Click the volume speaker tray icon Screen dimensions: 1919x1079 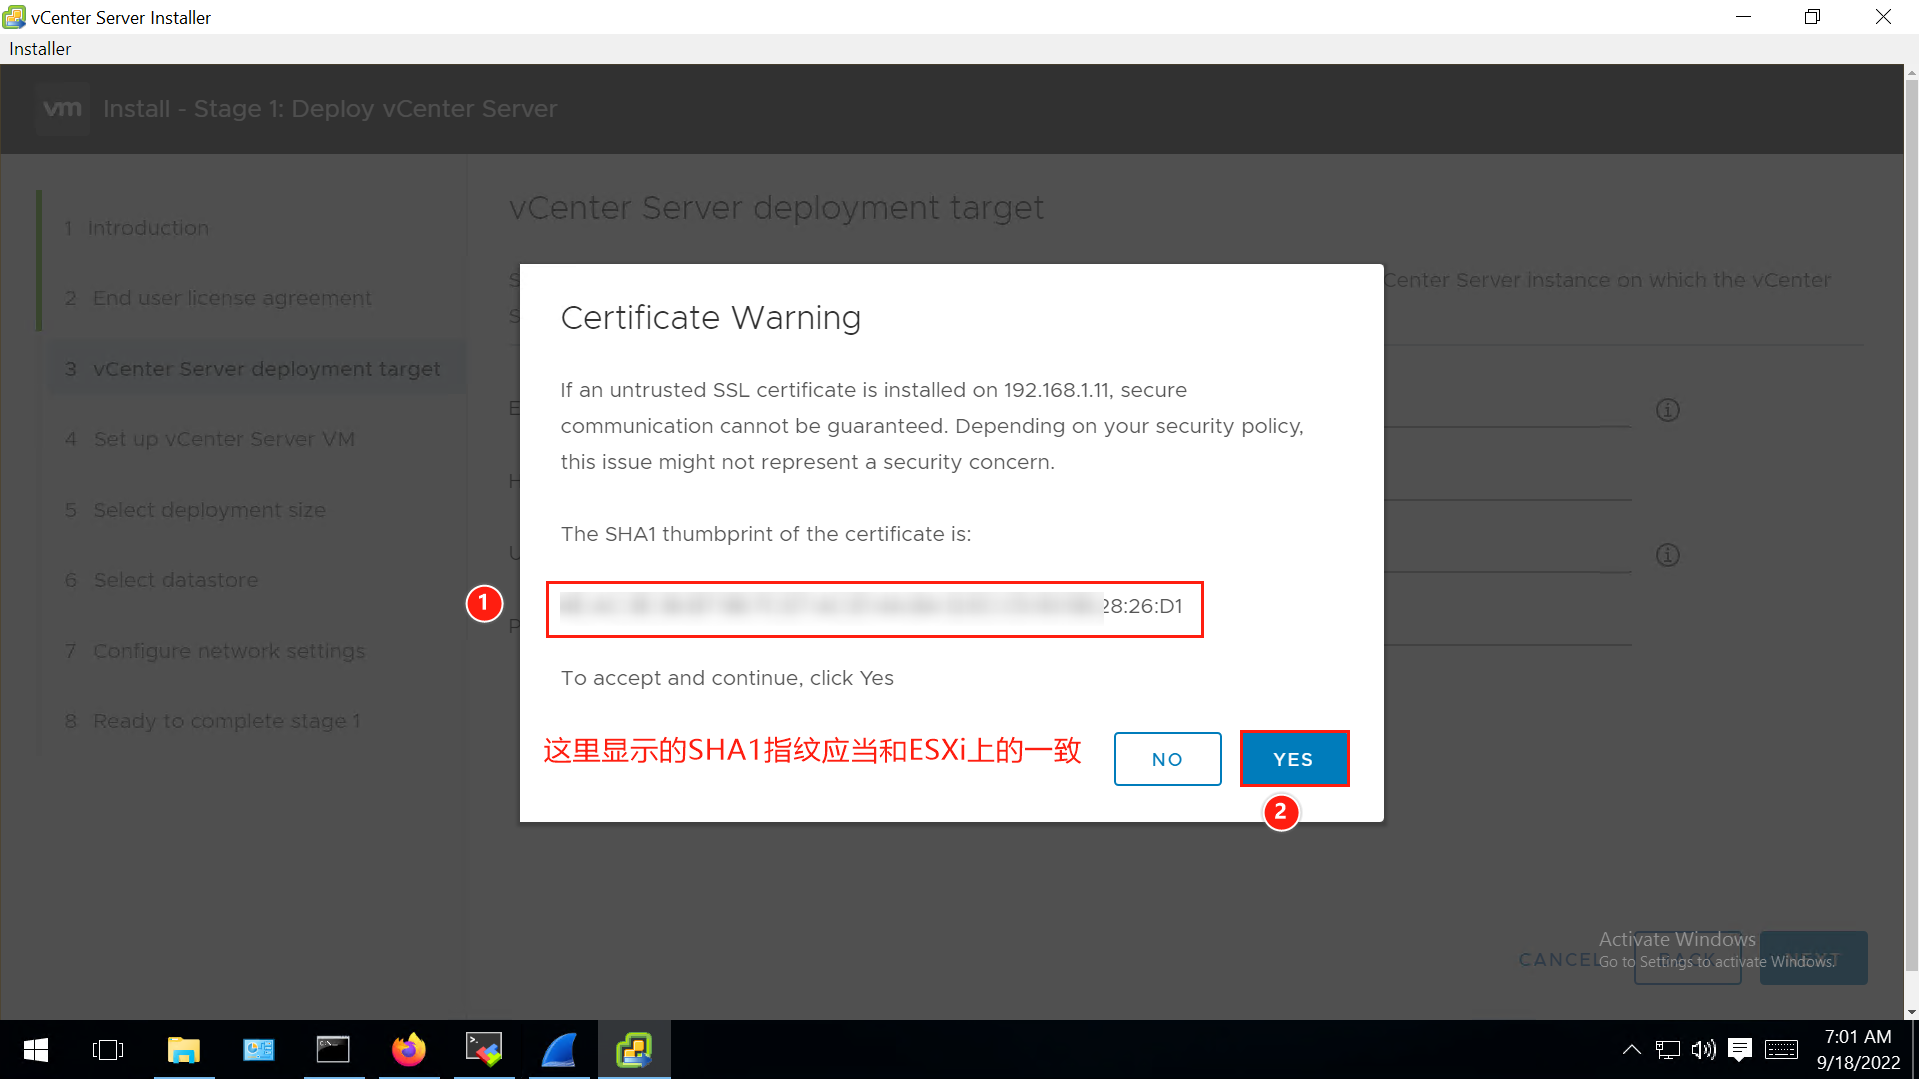(1704, 1050)
